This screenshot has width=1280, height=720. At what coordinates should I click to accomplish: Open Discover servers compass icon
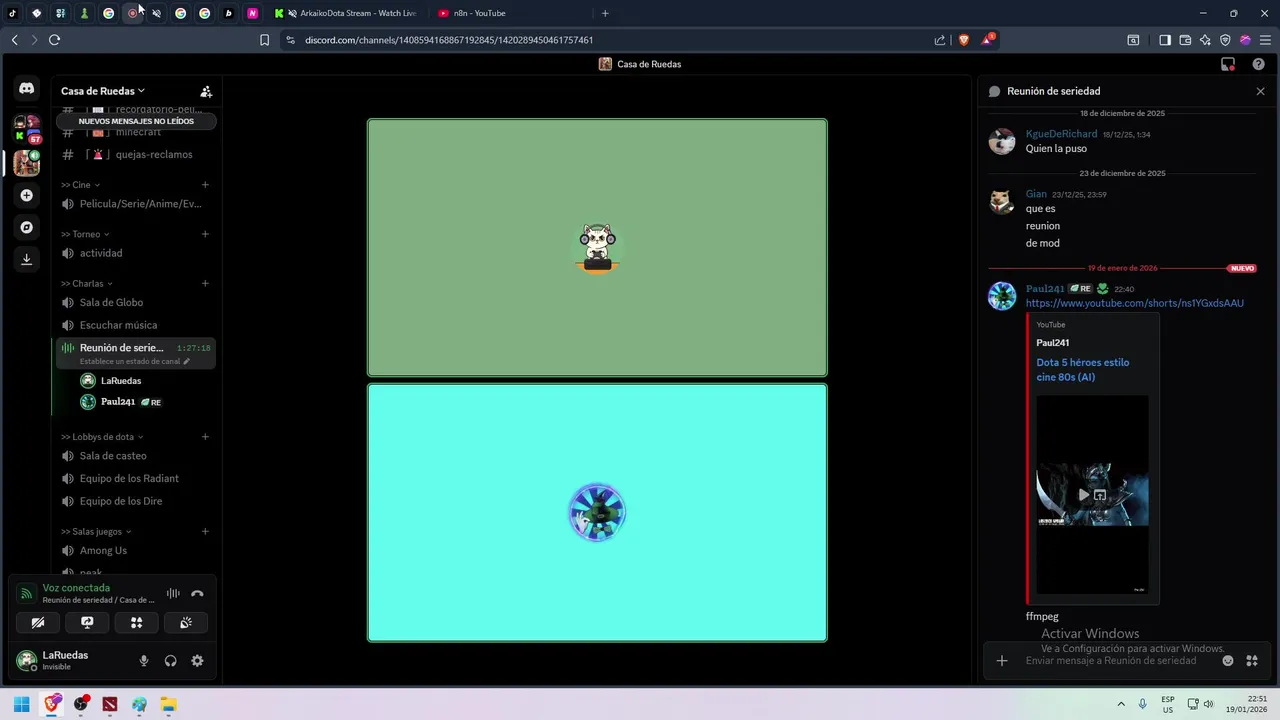(26, 227)
